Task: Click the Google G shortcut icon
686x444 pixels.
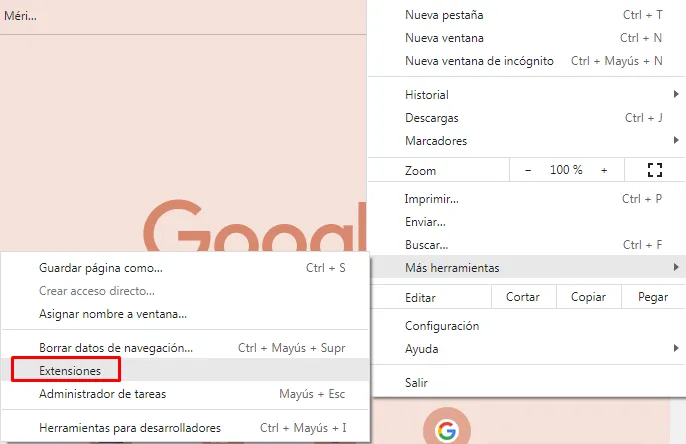Action: (x=446, y=430)
